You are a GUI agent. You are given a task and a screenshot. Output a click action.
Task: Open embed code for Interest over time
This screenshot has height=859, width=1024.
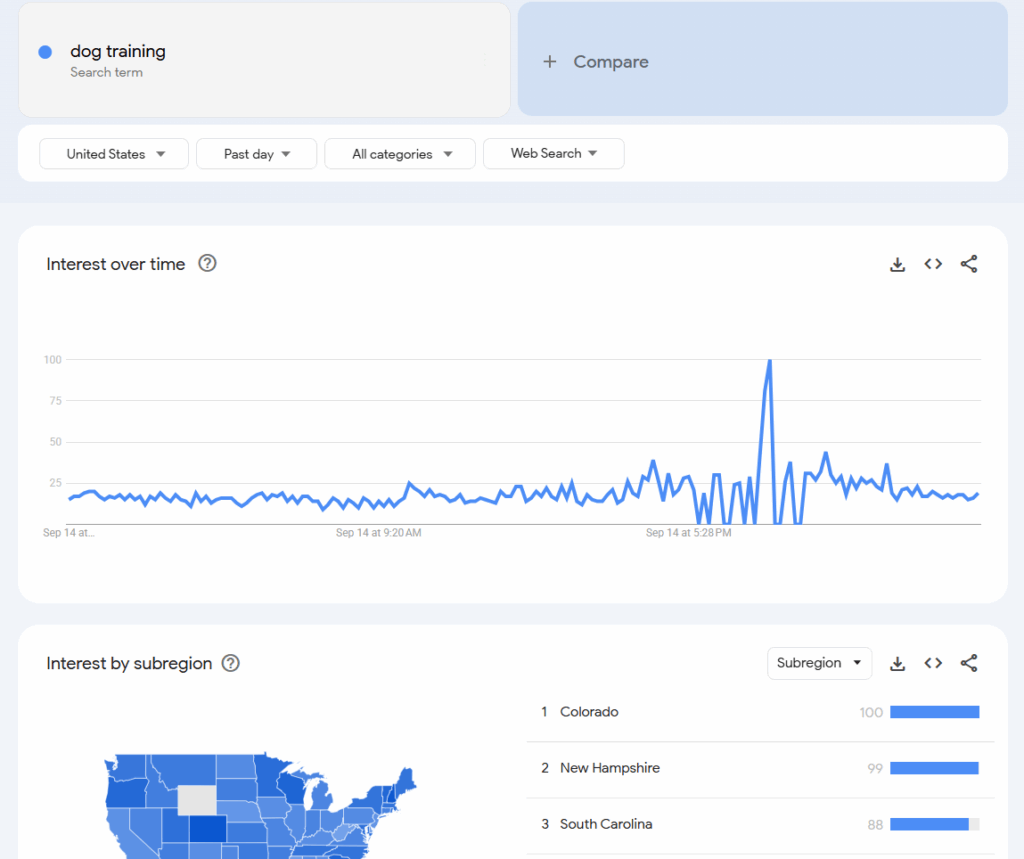point(933,264)
